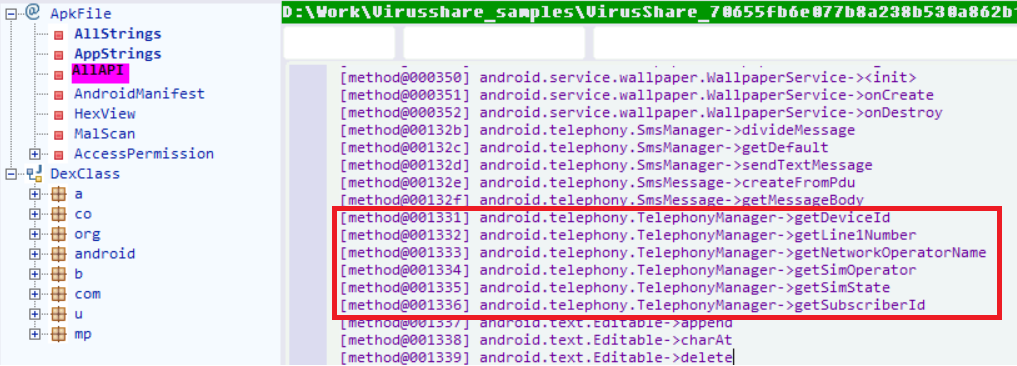This screenshot has height=366, width=1017.
Task: Expand the 'co' package node
Action: [35, 214]
